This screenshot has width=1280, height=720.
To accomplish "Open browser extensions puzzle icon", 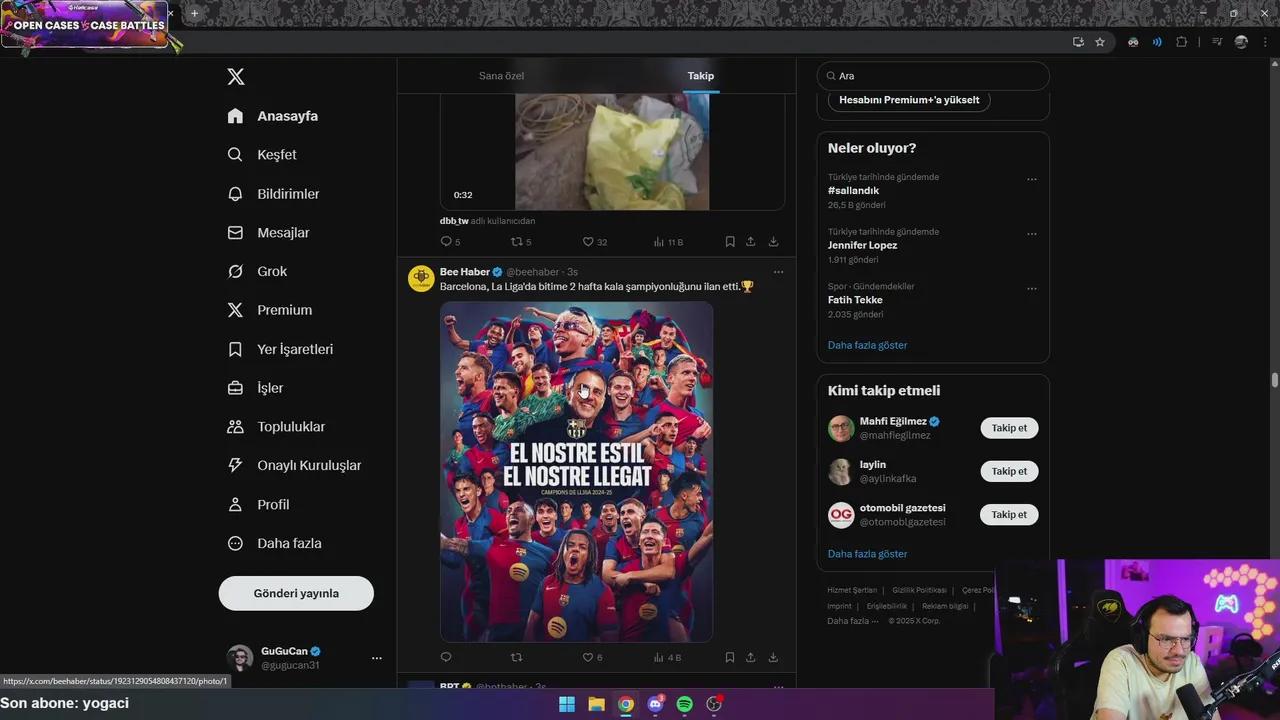I will click(1182, 42).
